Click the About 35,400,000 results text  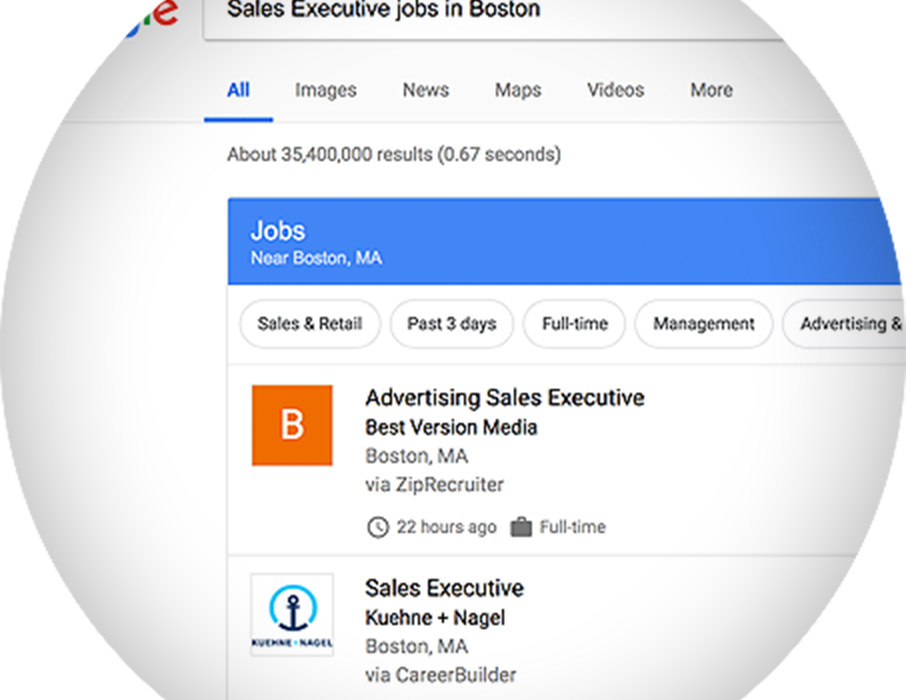coord(394,154)
